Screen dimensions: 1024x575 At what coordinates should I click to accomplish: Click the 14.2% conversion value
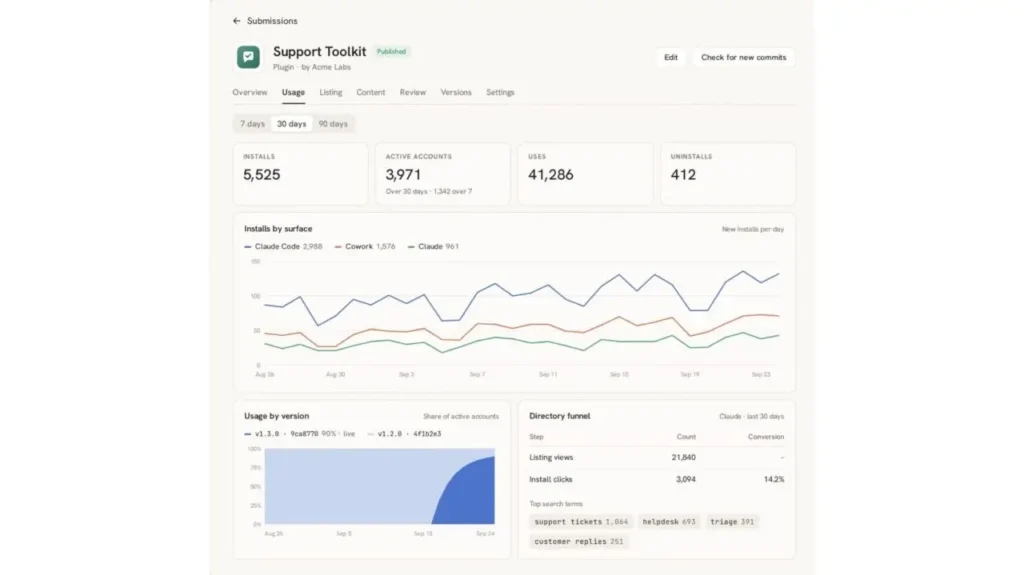pos(774,479)
